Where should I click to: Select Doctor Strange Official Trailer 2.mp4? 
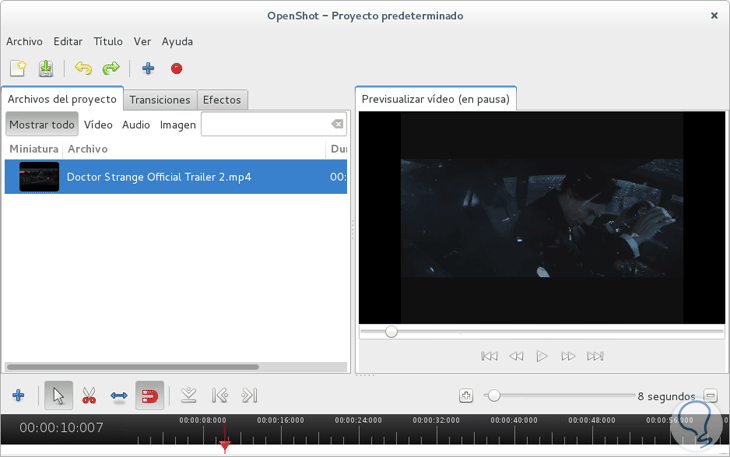[176, 177]
